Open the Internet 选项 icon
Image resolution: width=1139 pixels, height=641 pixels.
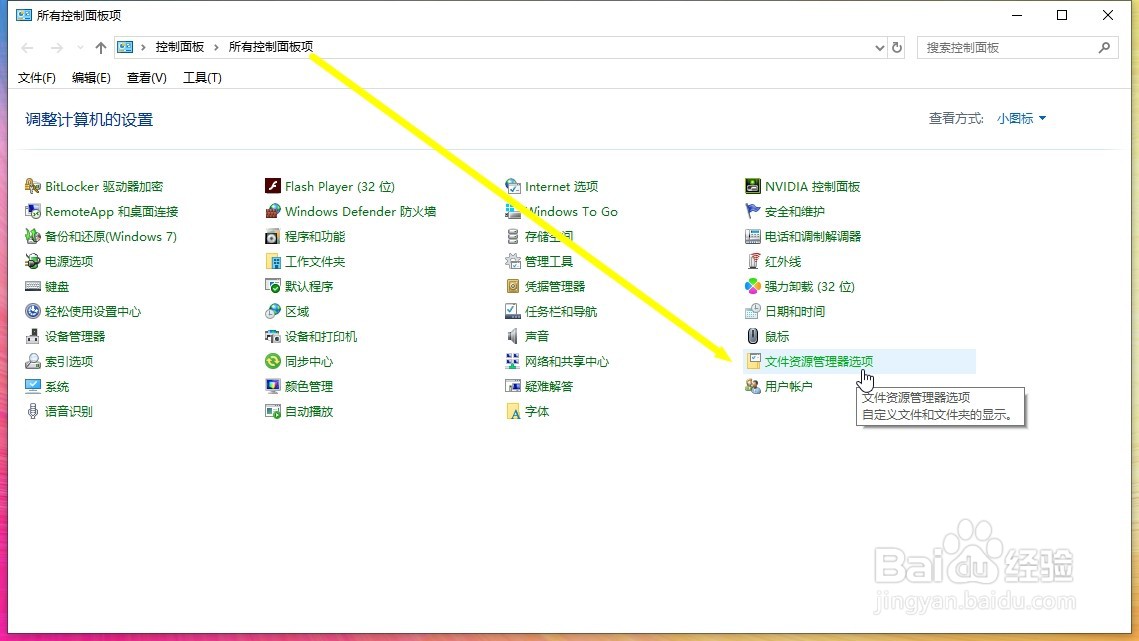click(513, 186)
